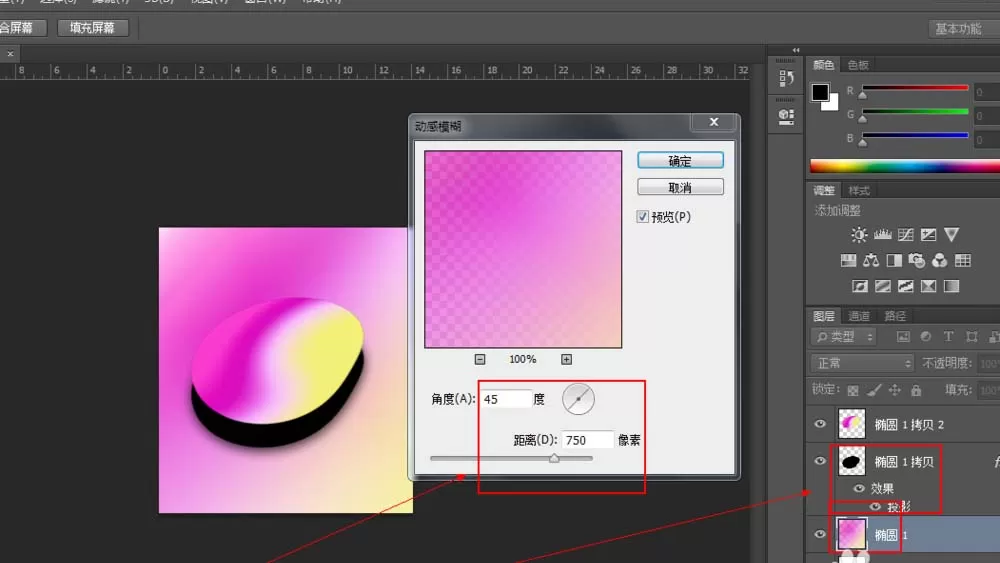Screen dimensions: 1000x563
Task: Add a Levels adjustment
Action: (883, 235)
